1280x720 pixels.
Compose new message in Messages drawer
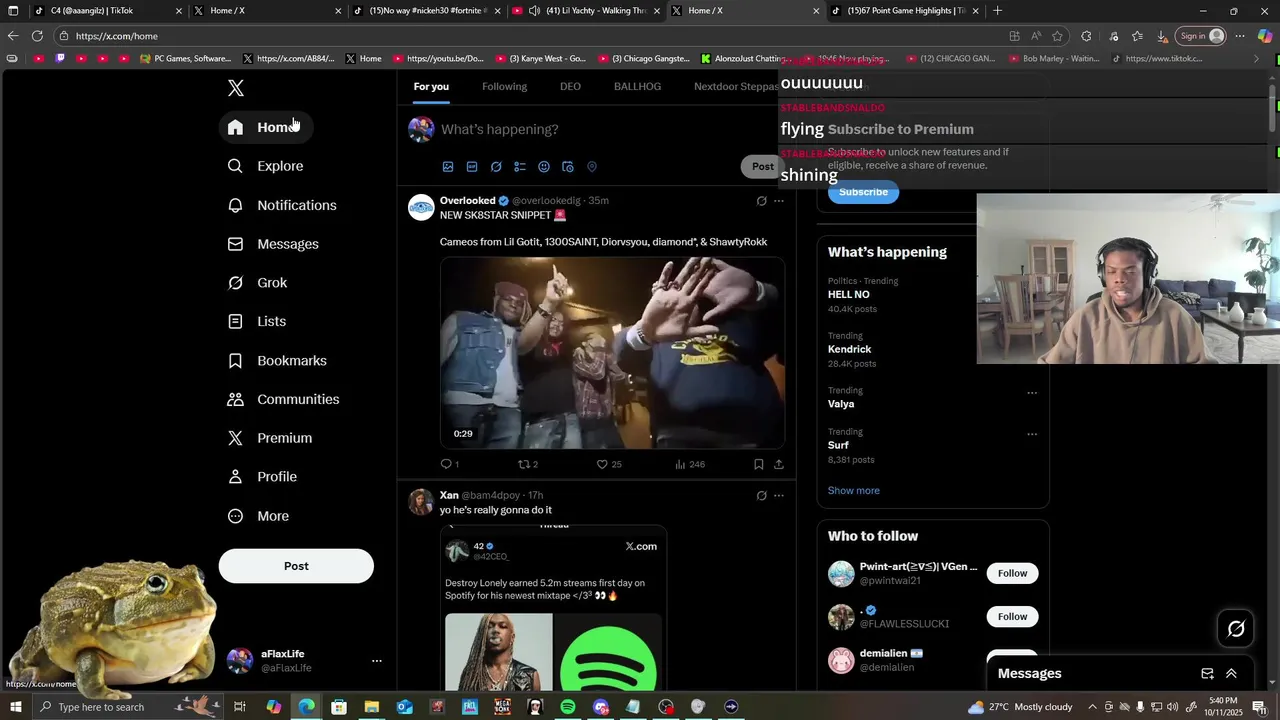tap(1207, 674)
